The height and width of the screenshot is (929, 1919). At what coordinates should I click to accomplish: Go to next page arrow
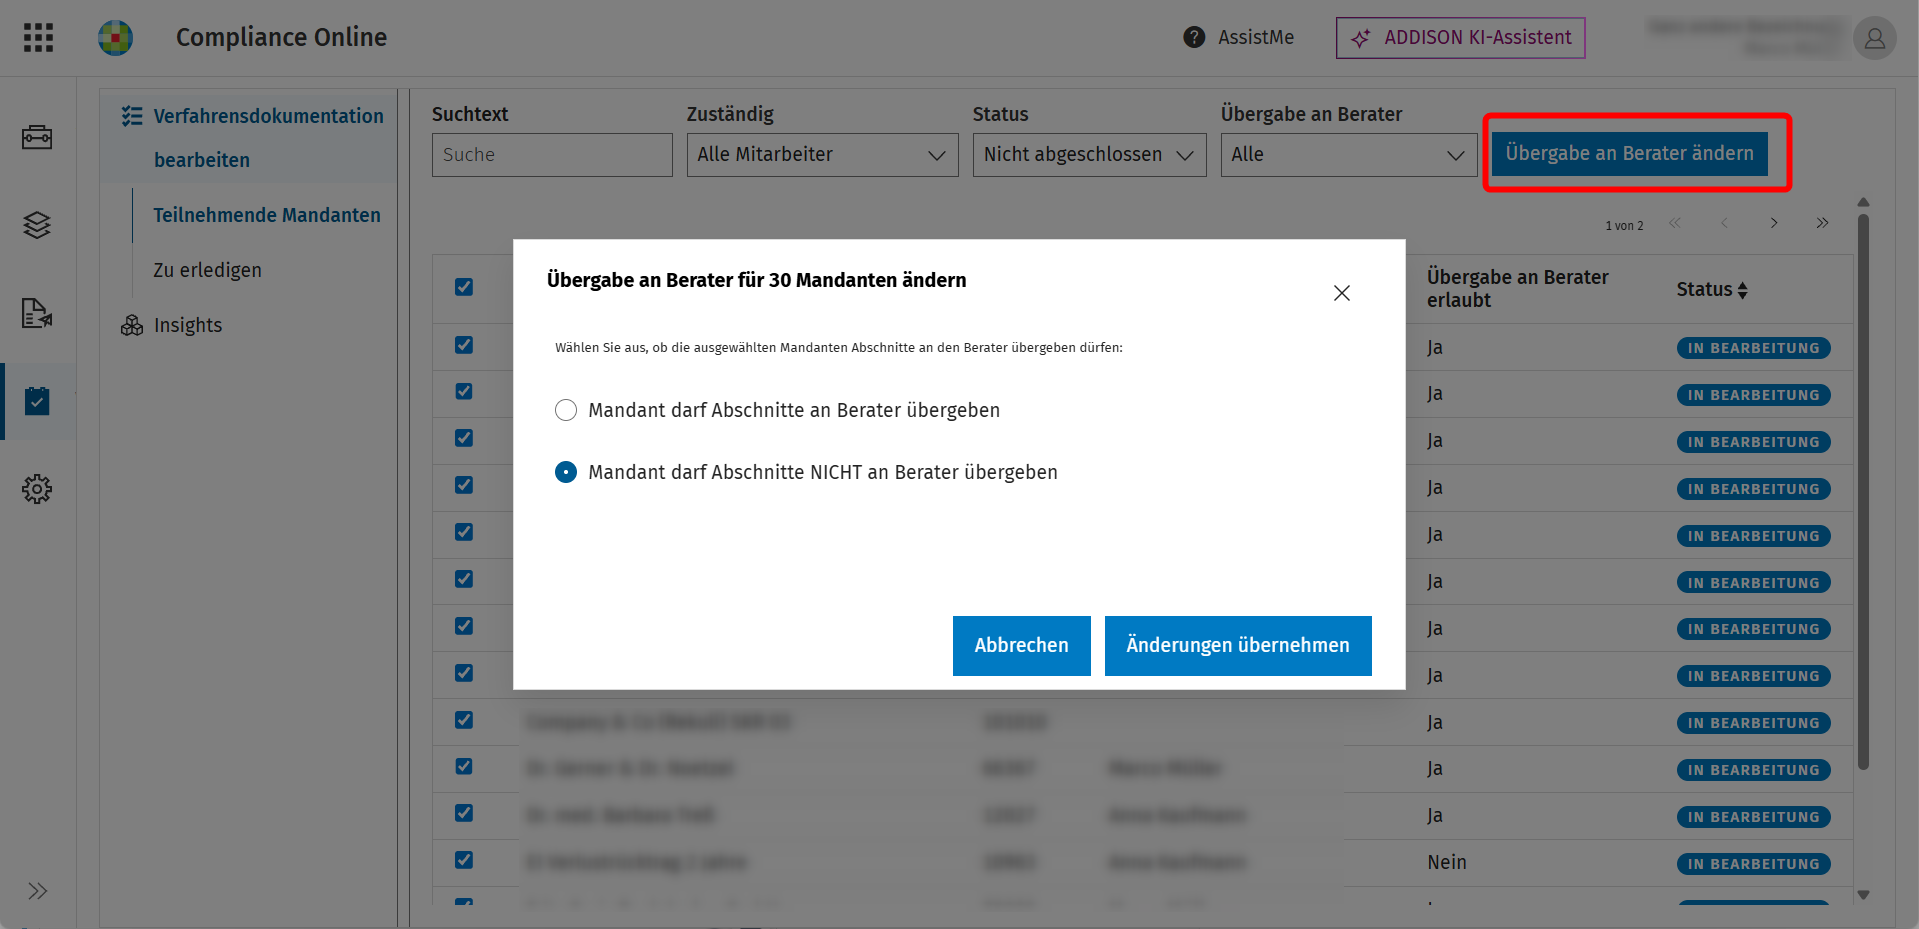pos(1774,223)
